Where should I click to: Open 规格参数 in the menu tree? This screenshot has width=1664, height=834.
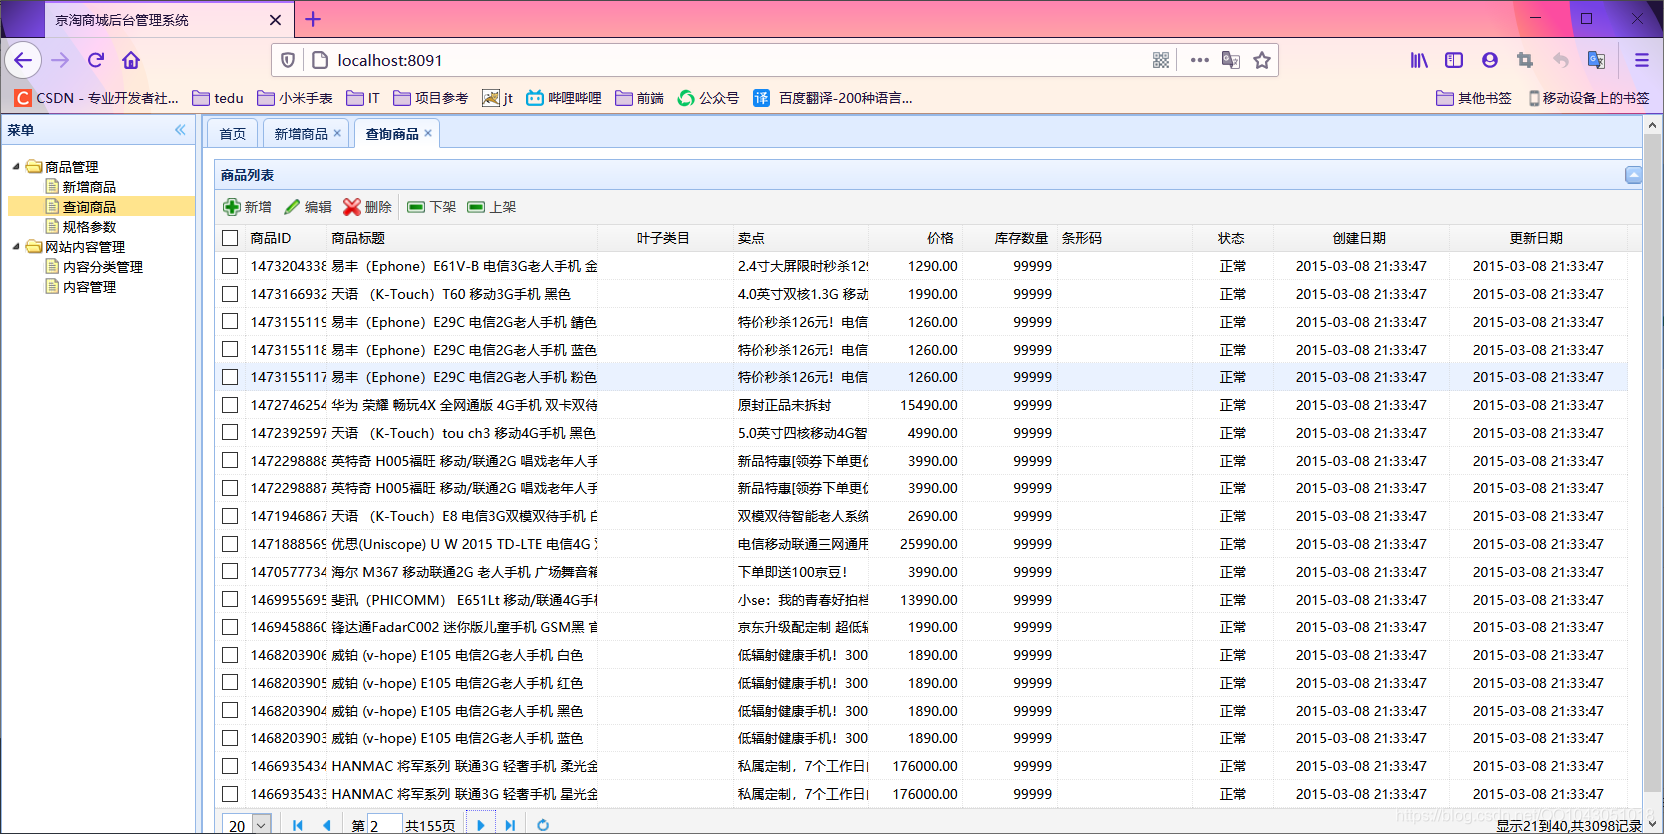tap(89, 227)
